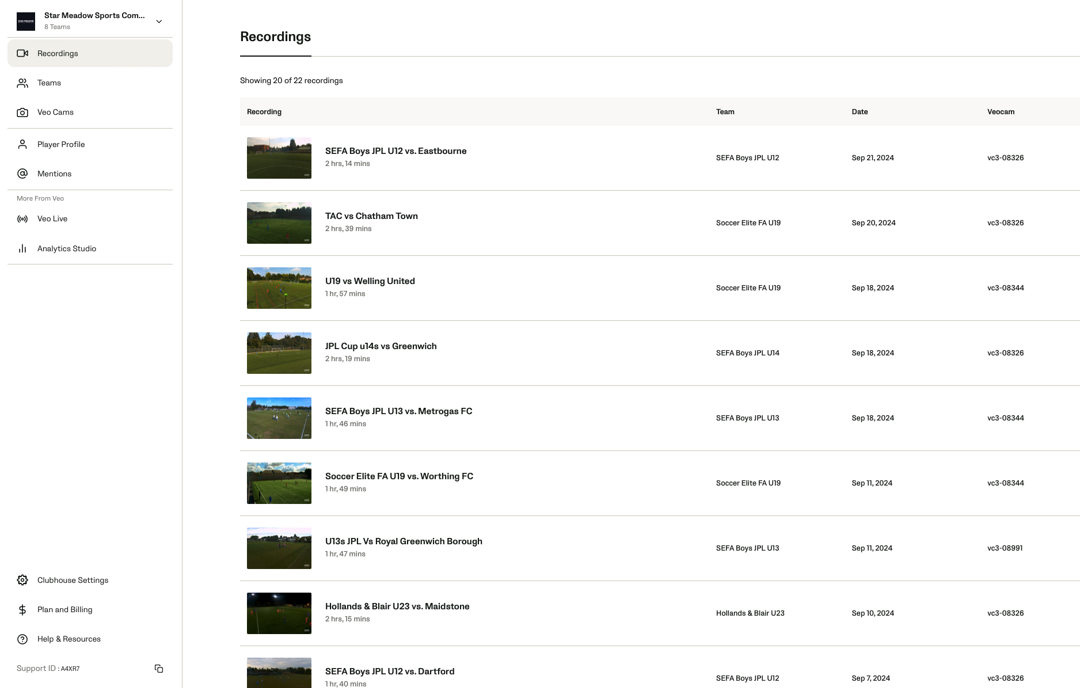Image resolution: width=1080 pixels, height=688 pixels.
Task: Click the Clubhouse Settings gear icon
Action: pos(22,580)
